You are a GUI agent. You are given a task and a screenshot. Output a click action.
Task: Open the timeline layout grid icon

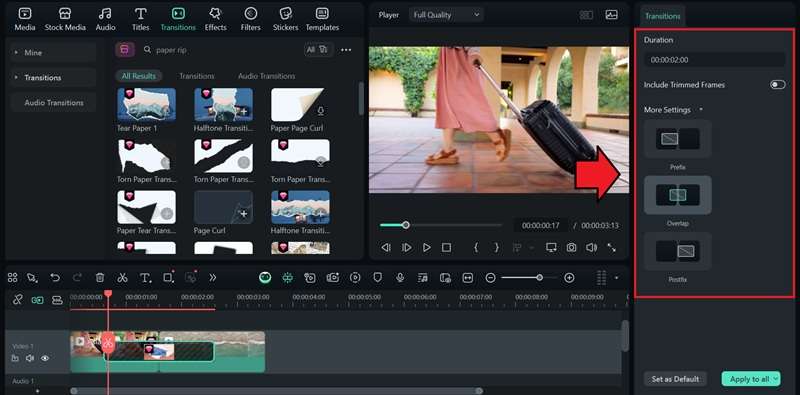[13, 278]
